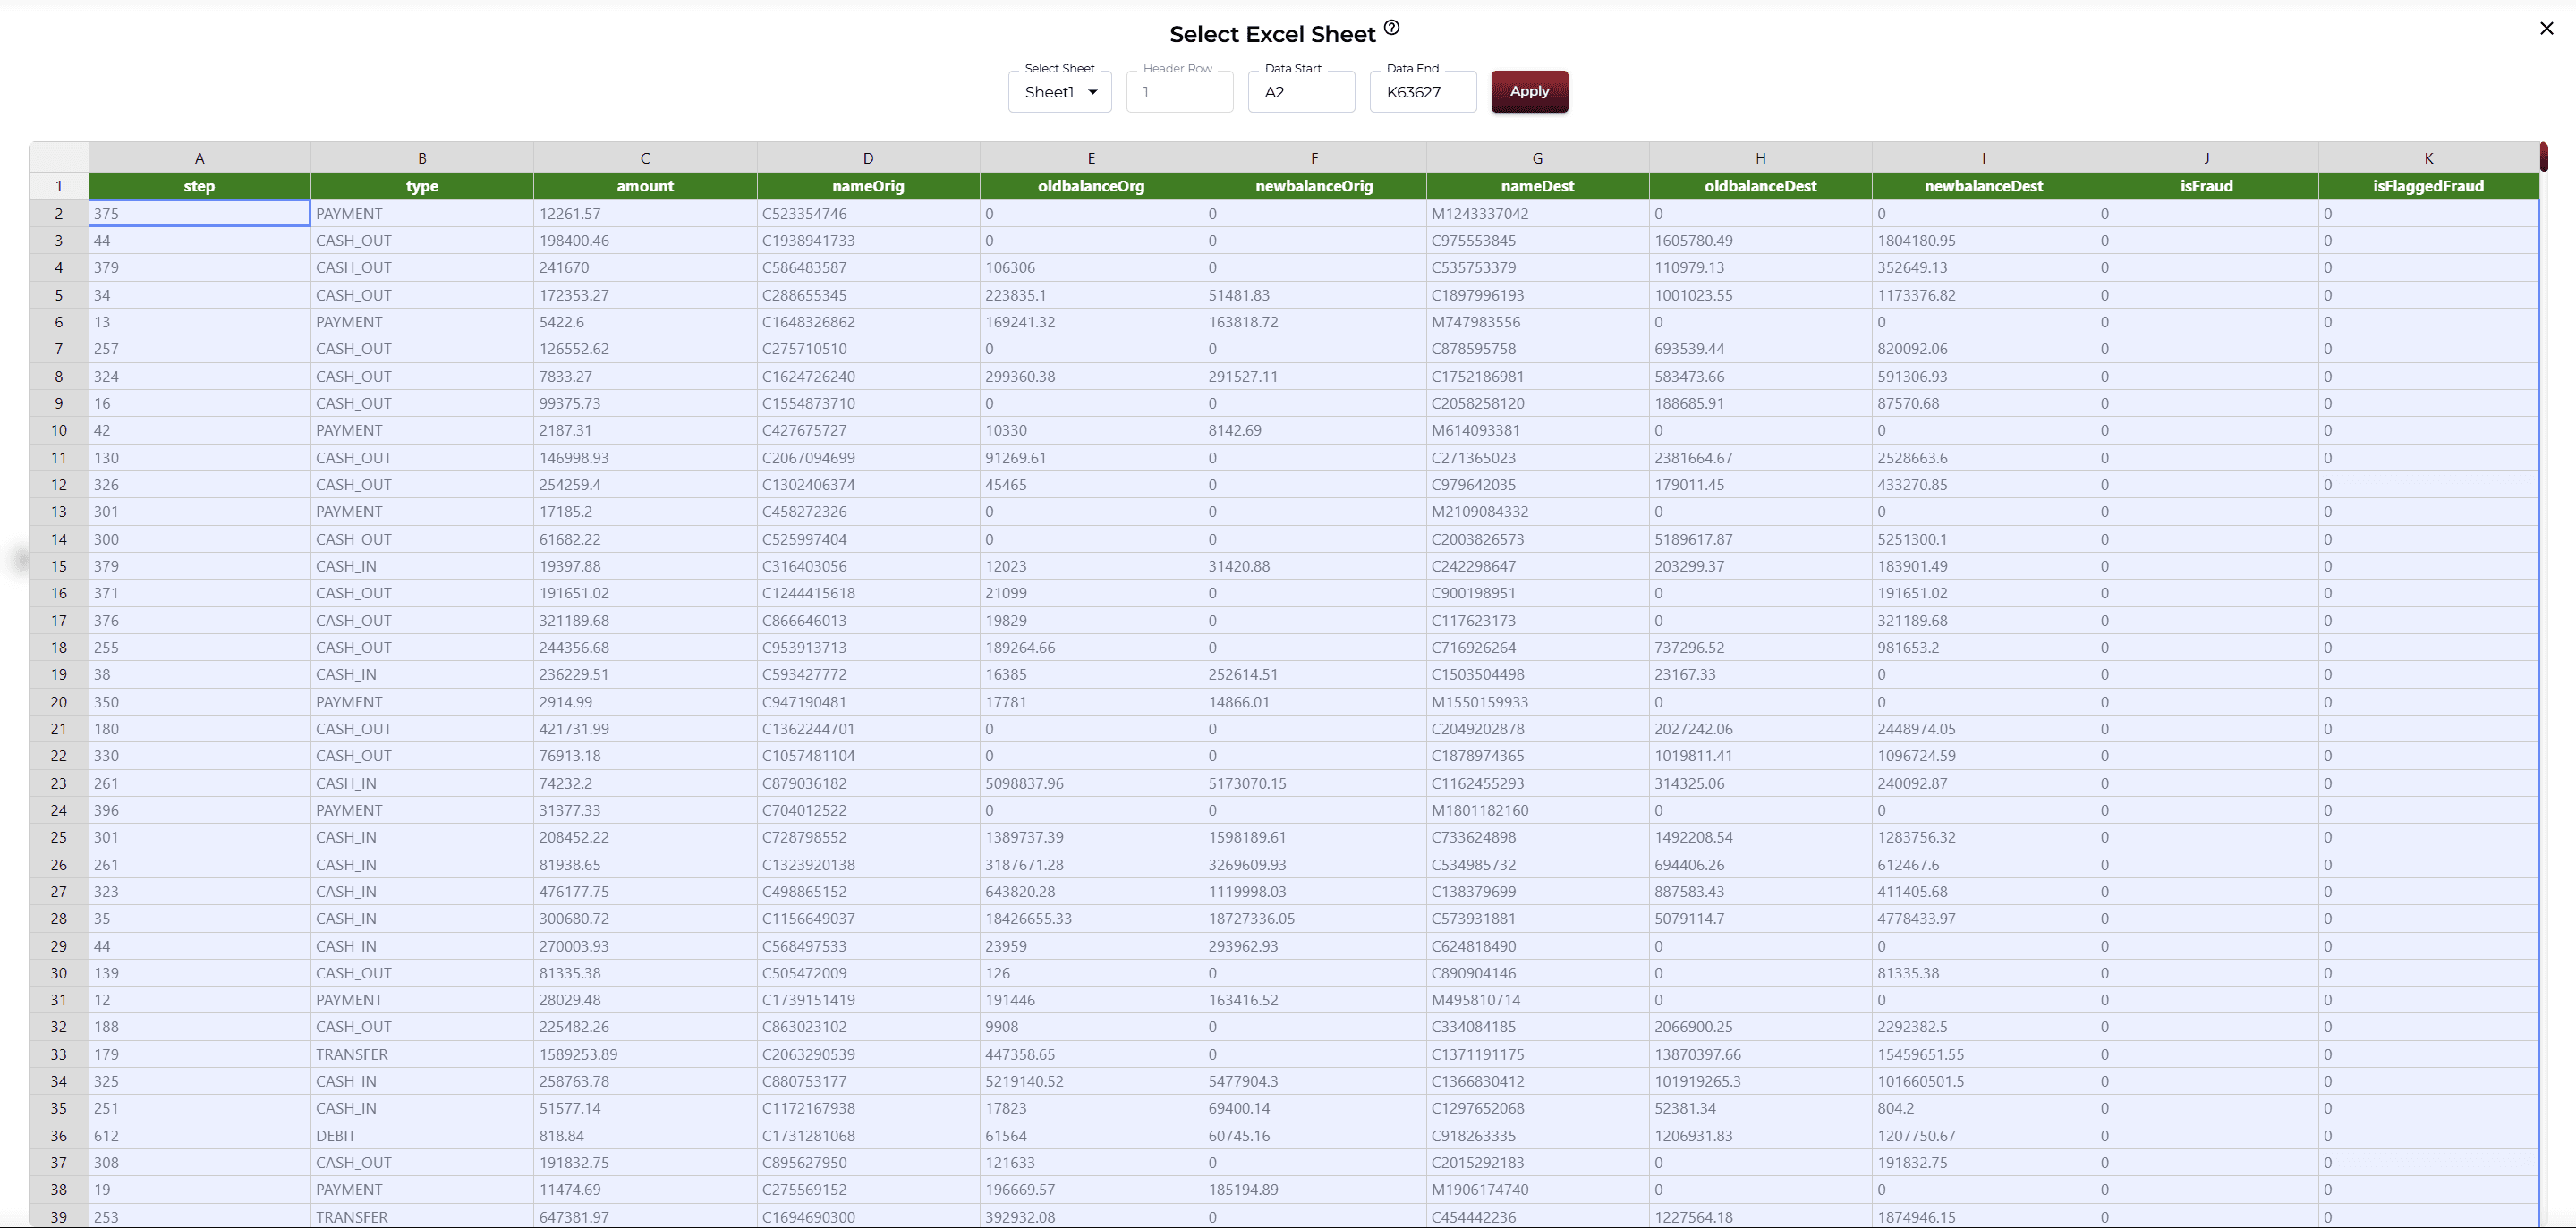Screen dimensions: 2576x1228
Task: Select row number 36
Action: [x=59, y=1136]
